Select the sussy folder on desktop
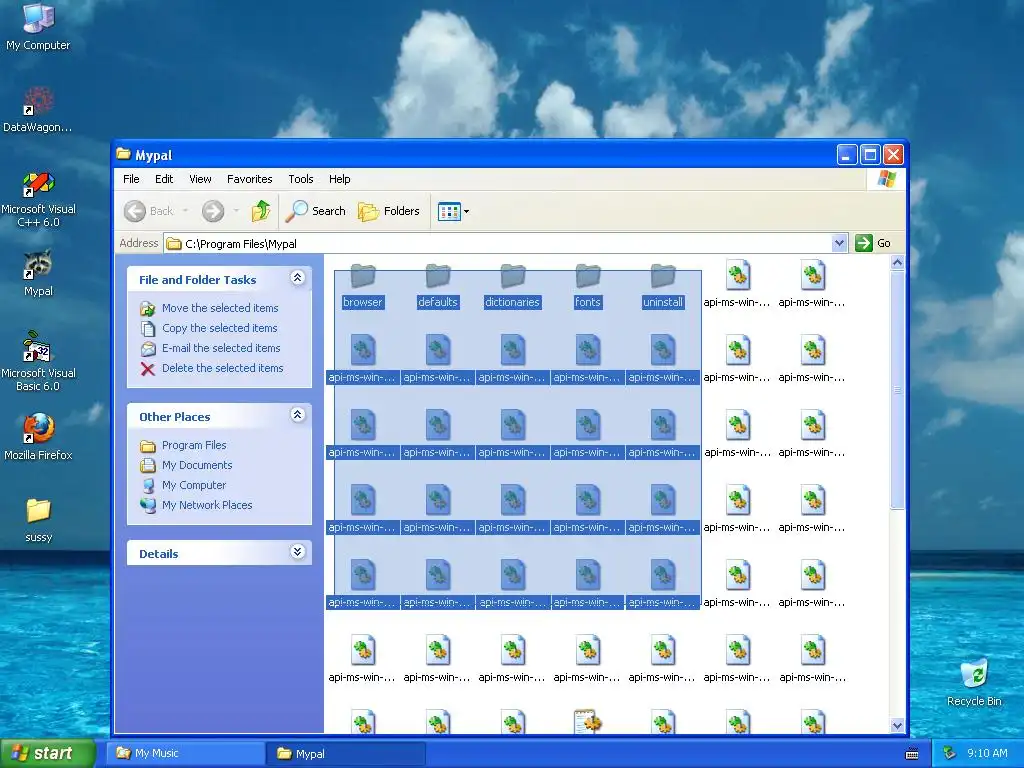The image size is (1024, 768). [x=38, y=520]
